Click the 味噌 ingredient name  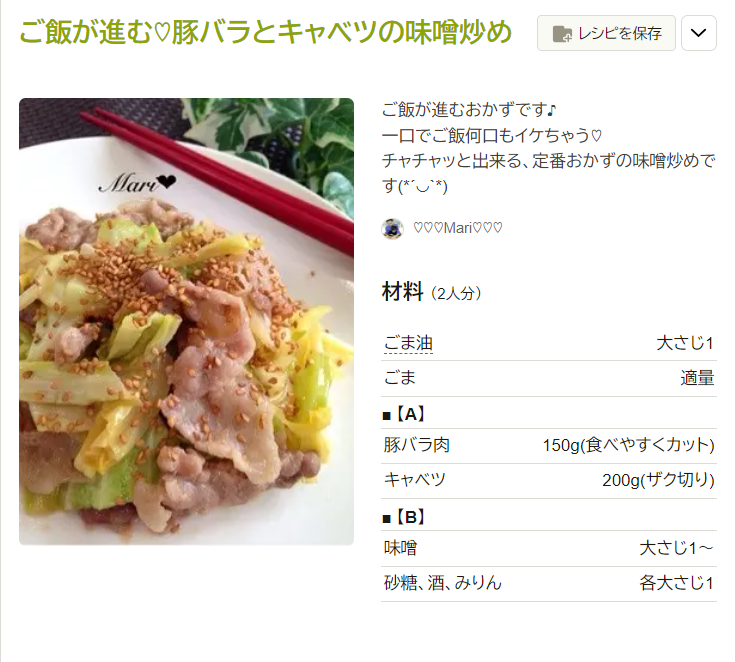pyautogui.click(x=400, y=548)
